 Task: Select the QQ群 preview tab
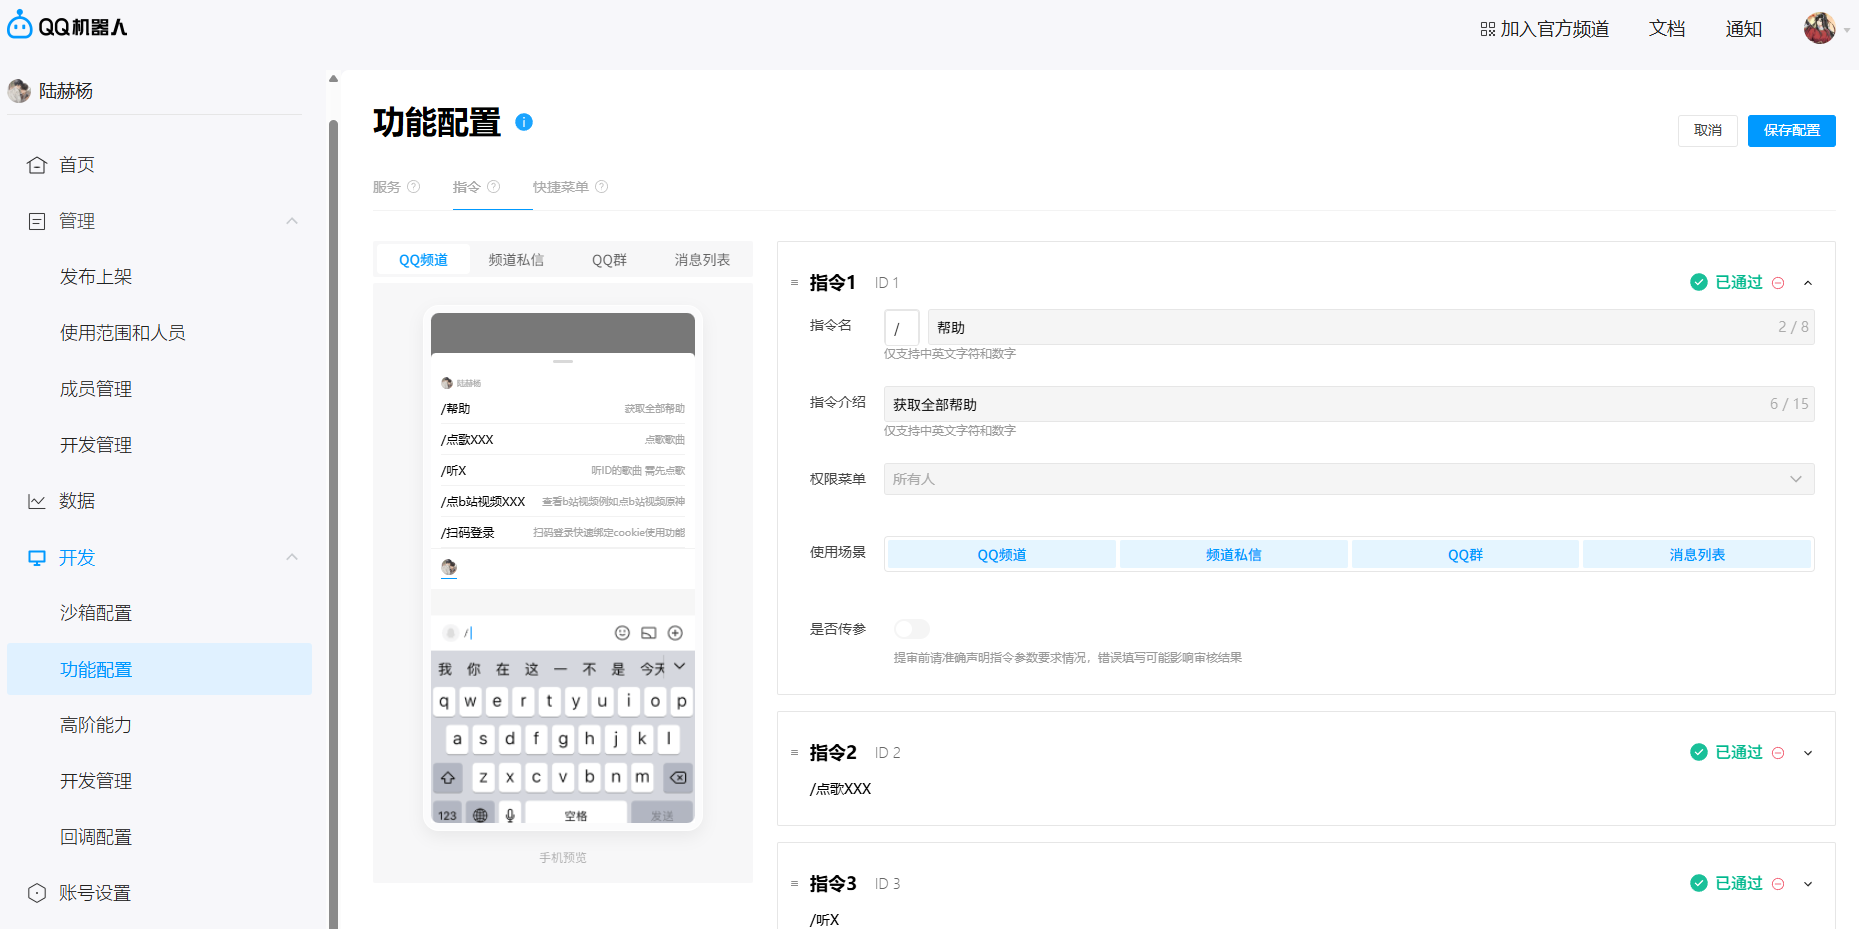609,260
